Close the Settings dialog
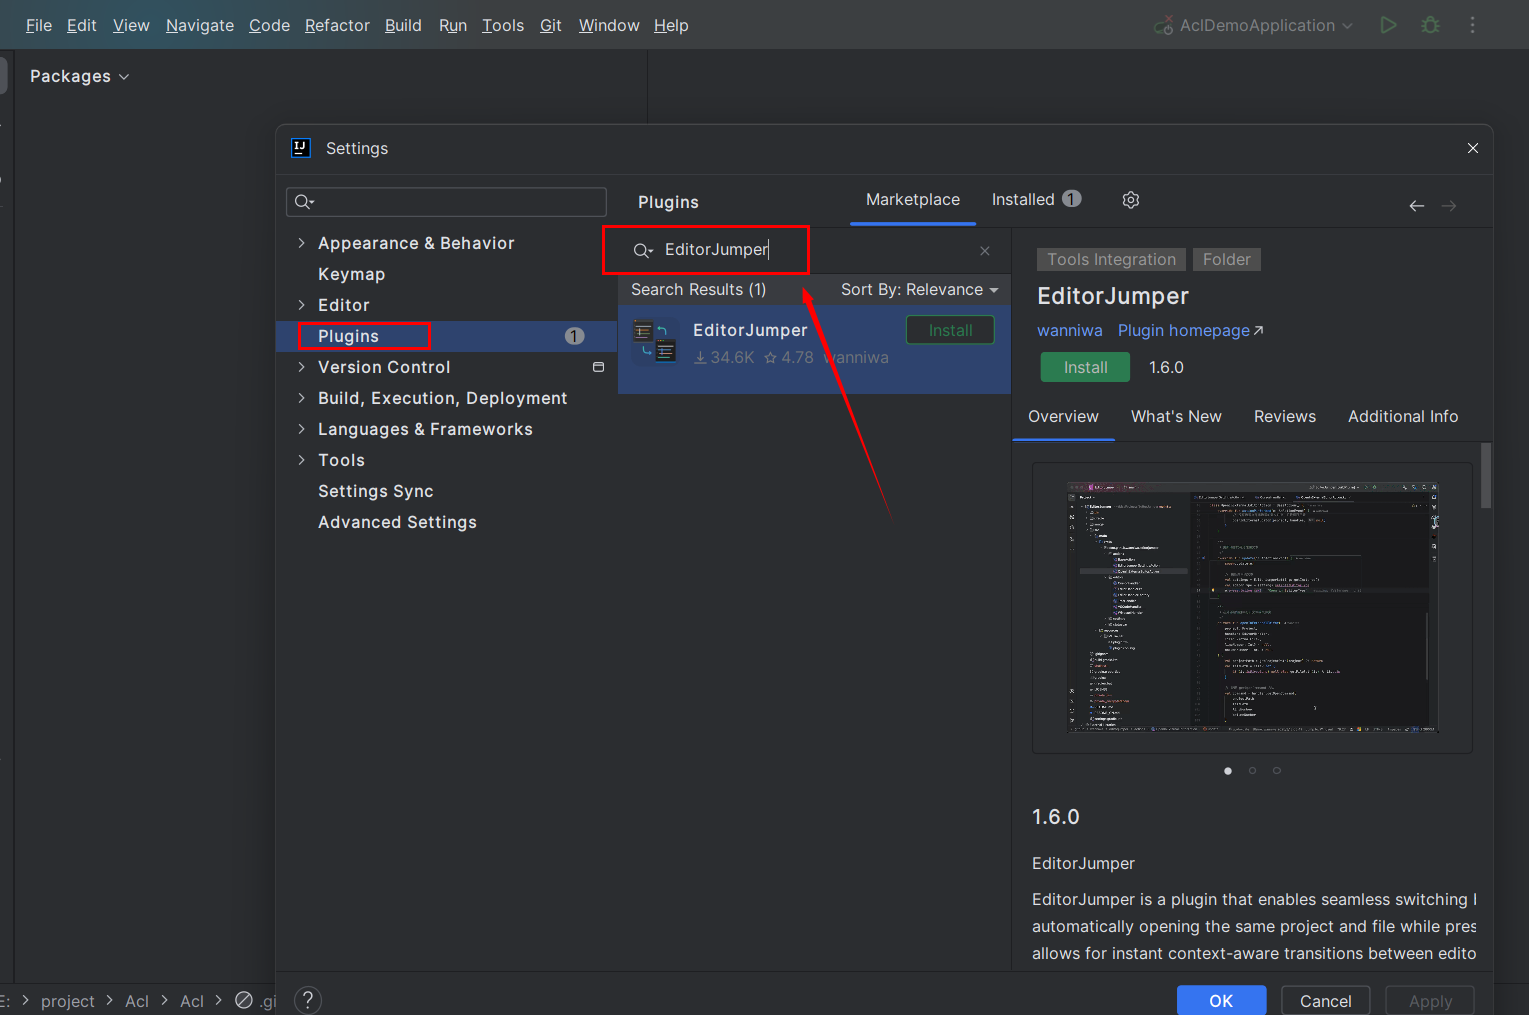This screenshot has height=1015, width=1529. click(1473, 148)
